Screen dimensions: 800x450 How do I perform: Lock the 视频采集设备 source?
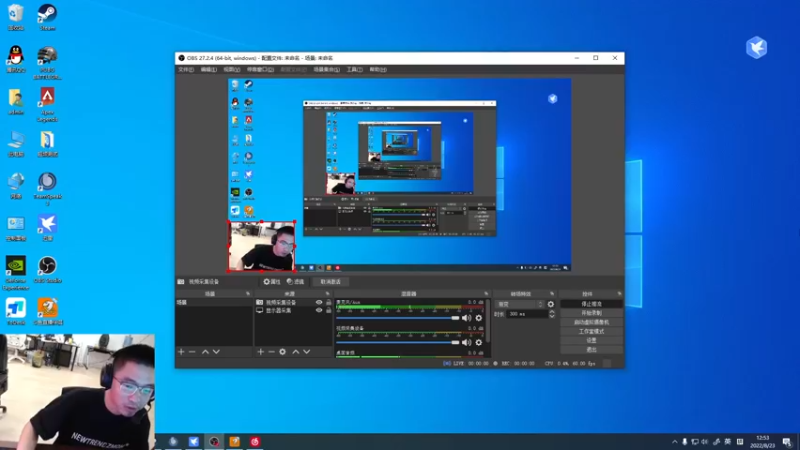[x=328, y=303]
